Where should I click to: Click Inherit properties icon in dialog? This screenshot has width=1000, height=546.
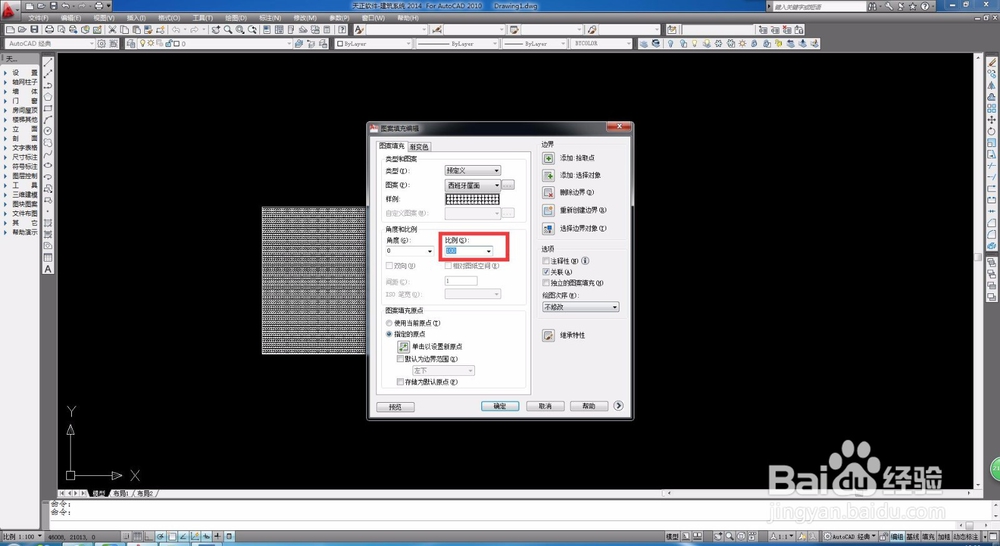tap(548, 335)
